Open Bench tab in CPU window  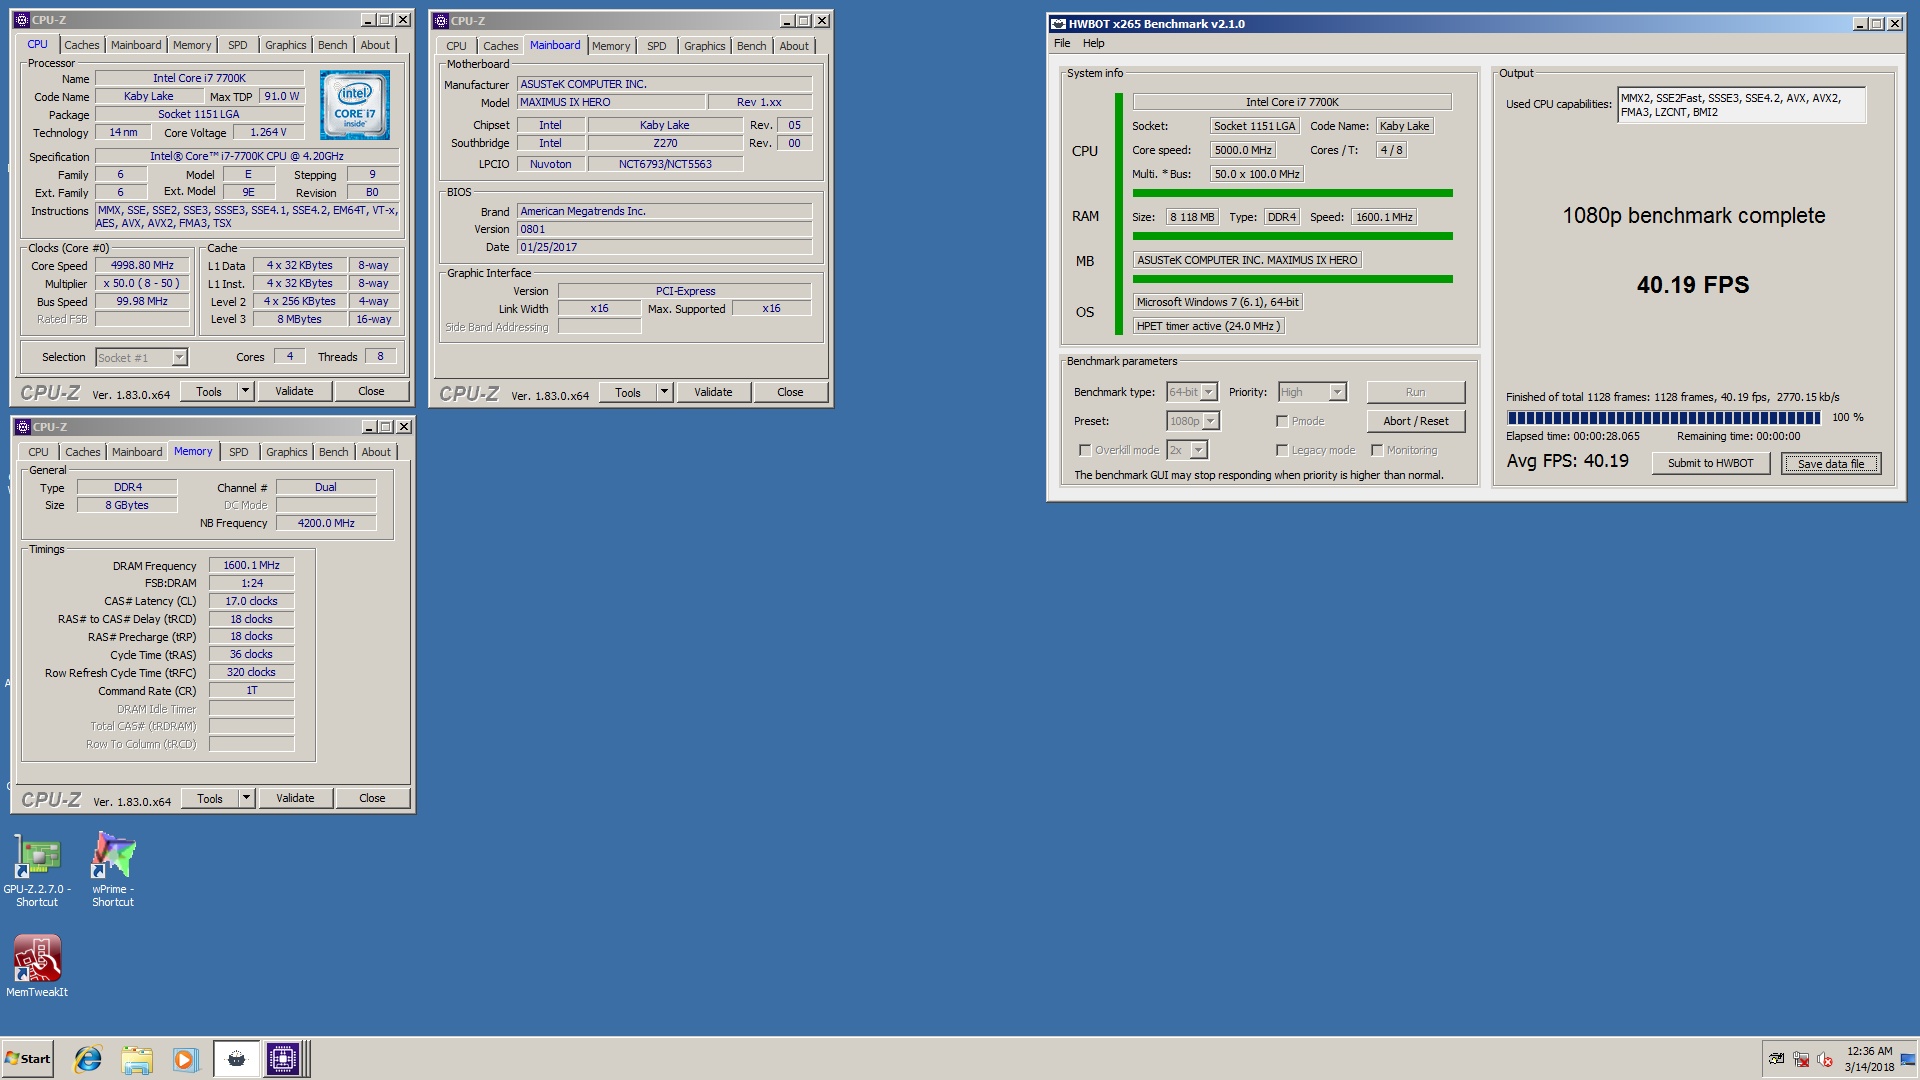(333, 45)
